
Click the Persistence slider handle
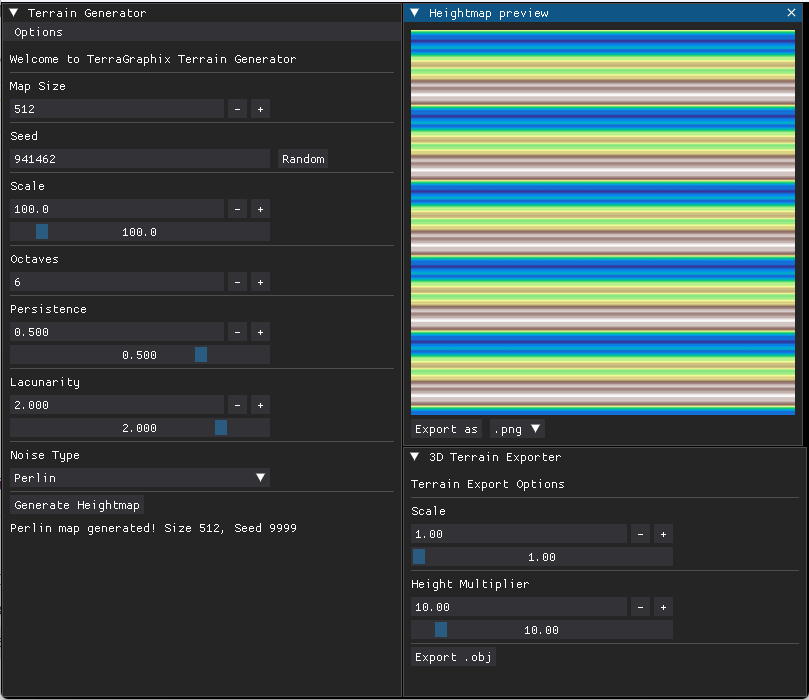(x=201, y=354)
